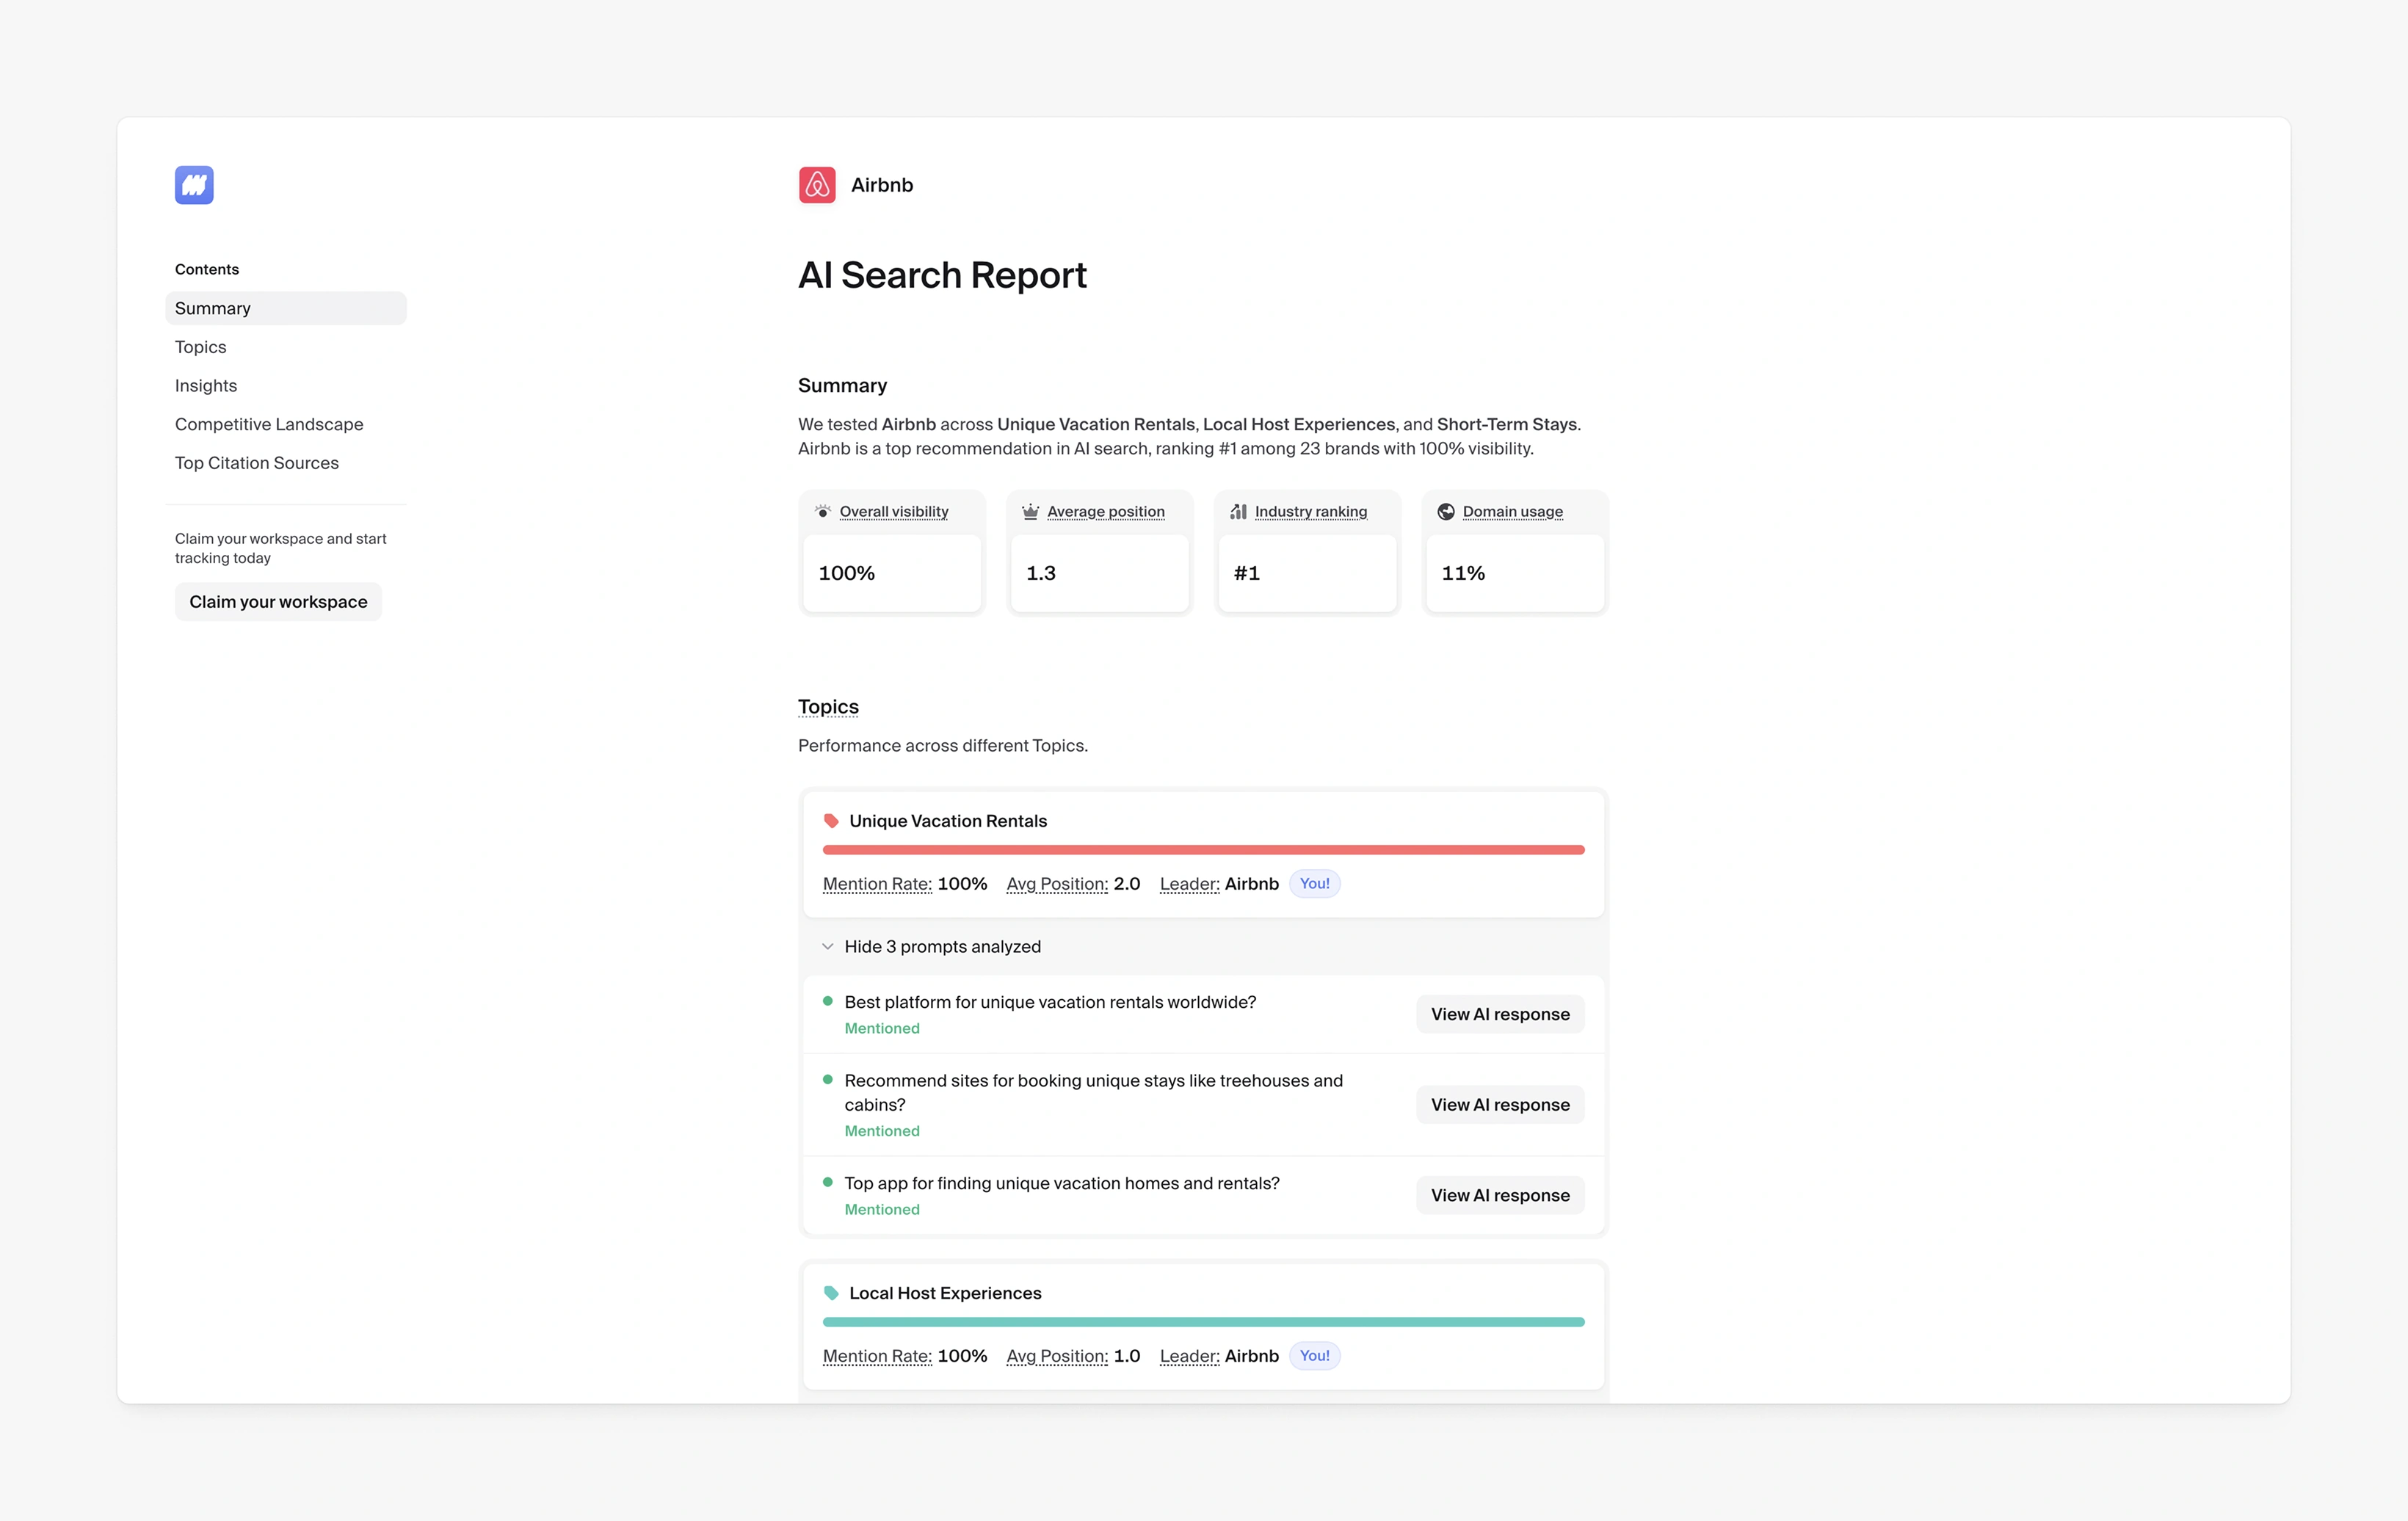Image resolution: width=2408 pixels, height=1521 pixels.
Task: Click prompt Best platform for unique vacation rentals worldwide
Action: pyautogui.click(x=1050, y=1002)
